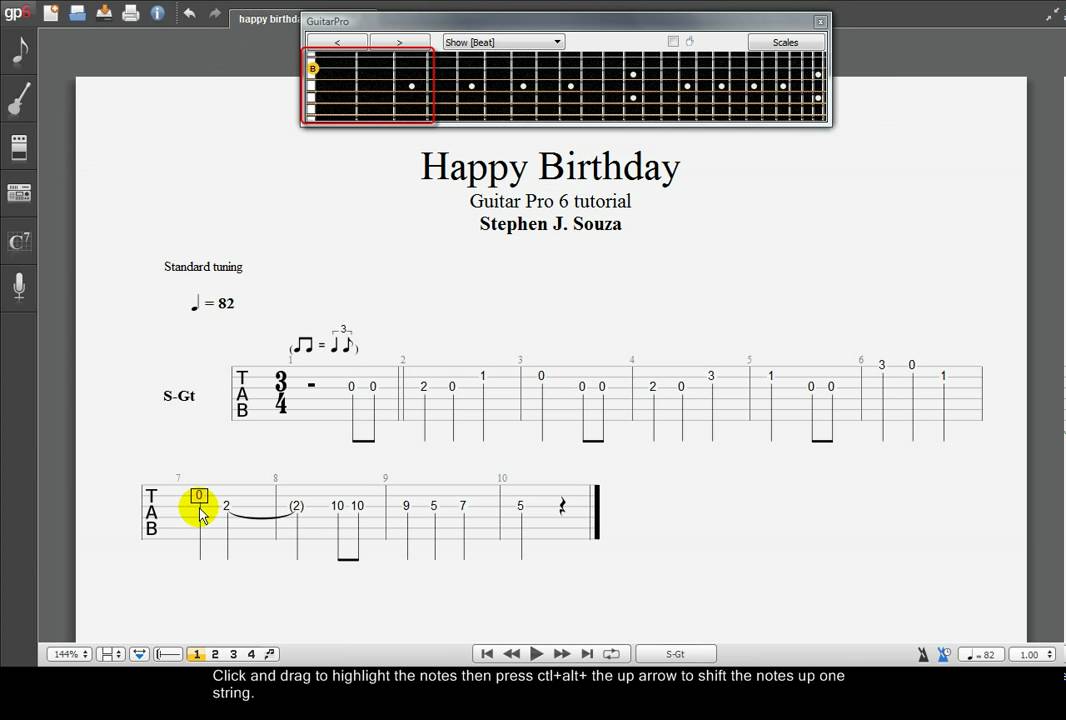Screen dimensions: 1066x720
Task: Click next beat button in fretboard window
Action: (400, 42)
